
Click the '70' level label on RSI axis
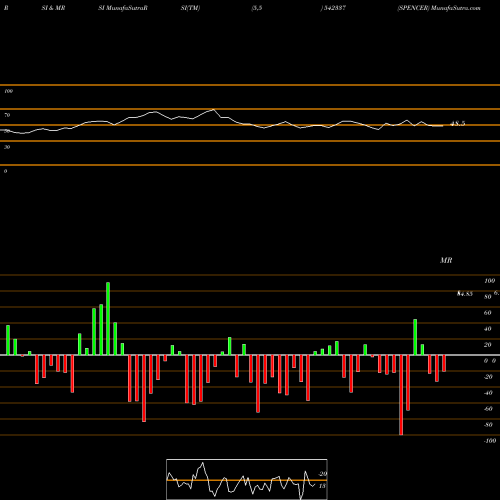point(7,115)
